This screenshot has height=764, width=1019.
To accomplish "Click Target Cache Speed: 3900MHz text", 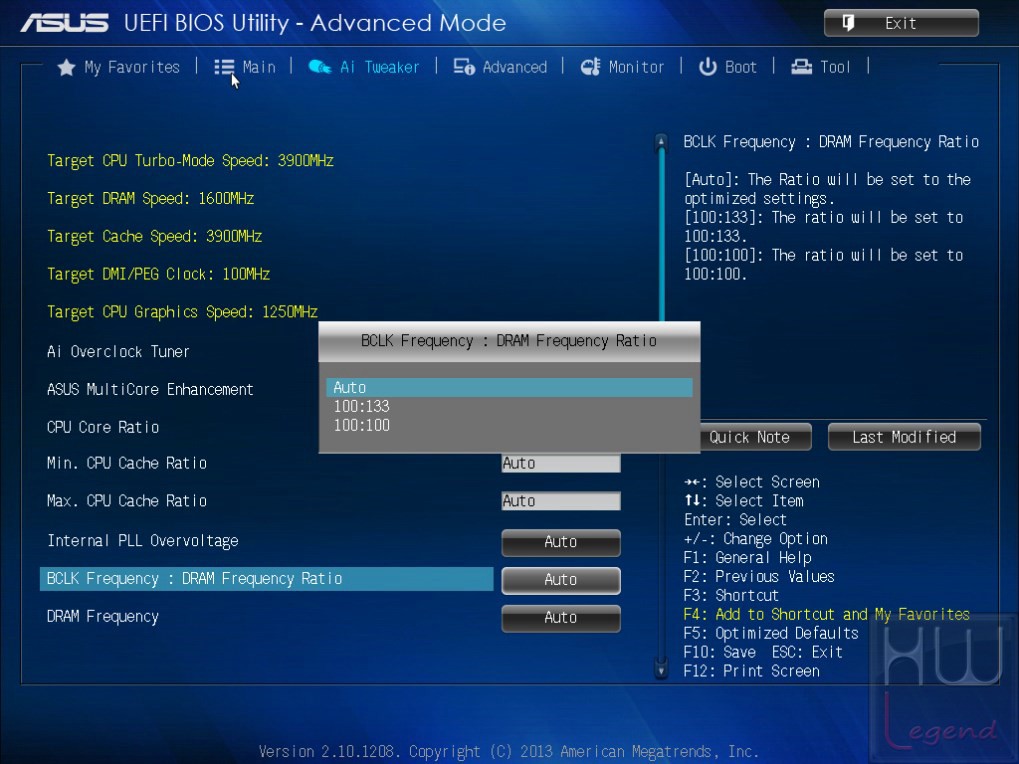I will coord(155,236).
